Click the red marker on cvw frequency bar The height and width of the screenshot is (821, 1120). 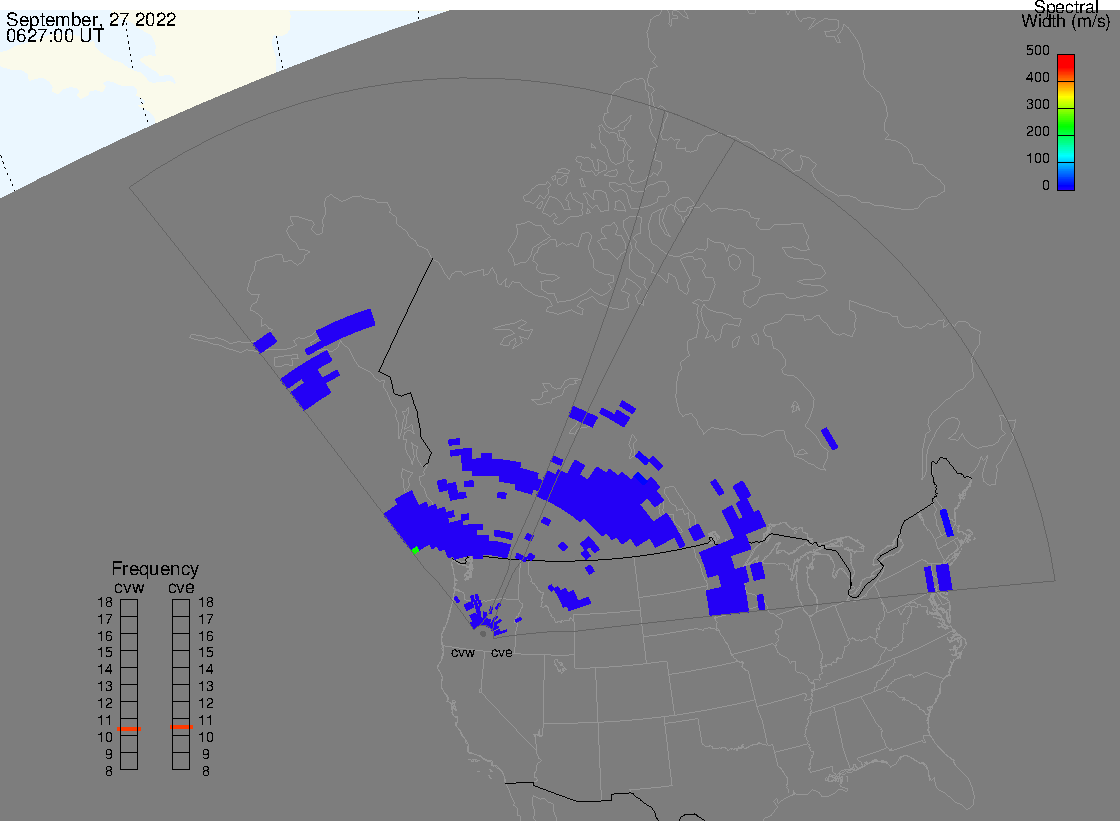(x=129, y=729)
